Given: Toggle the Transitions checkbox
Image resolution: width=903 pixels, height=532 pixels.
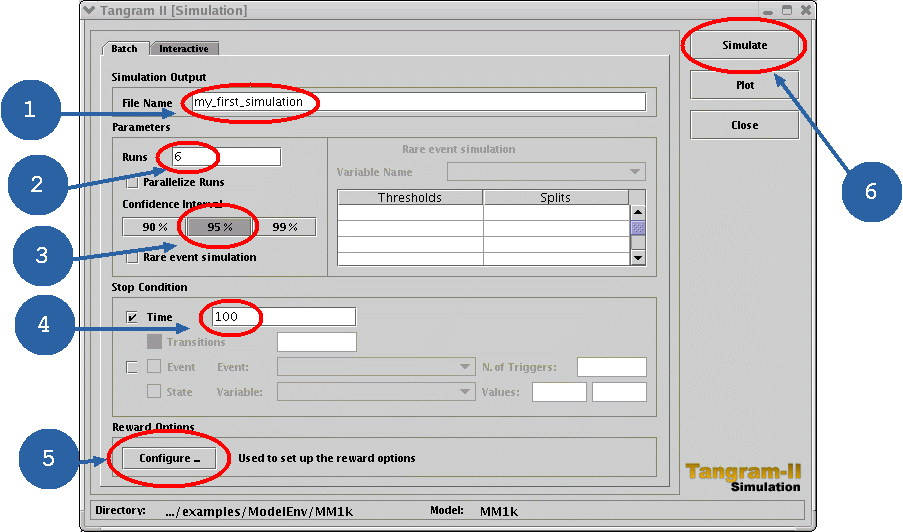Looking at the screenshot, I should [154, 342].
